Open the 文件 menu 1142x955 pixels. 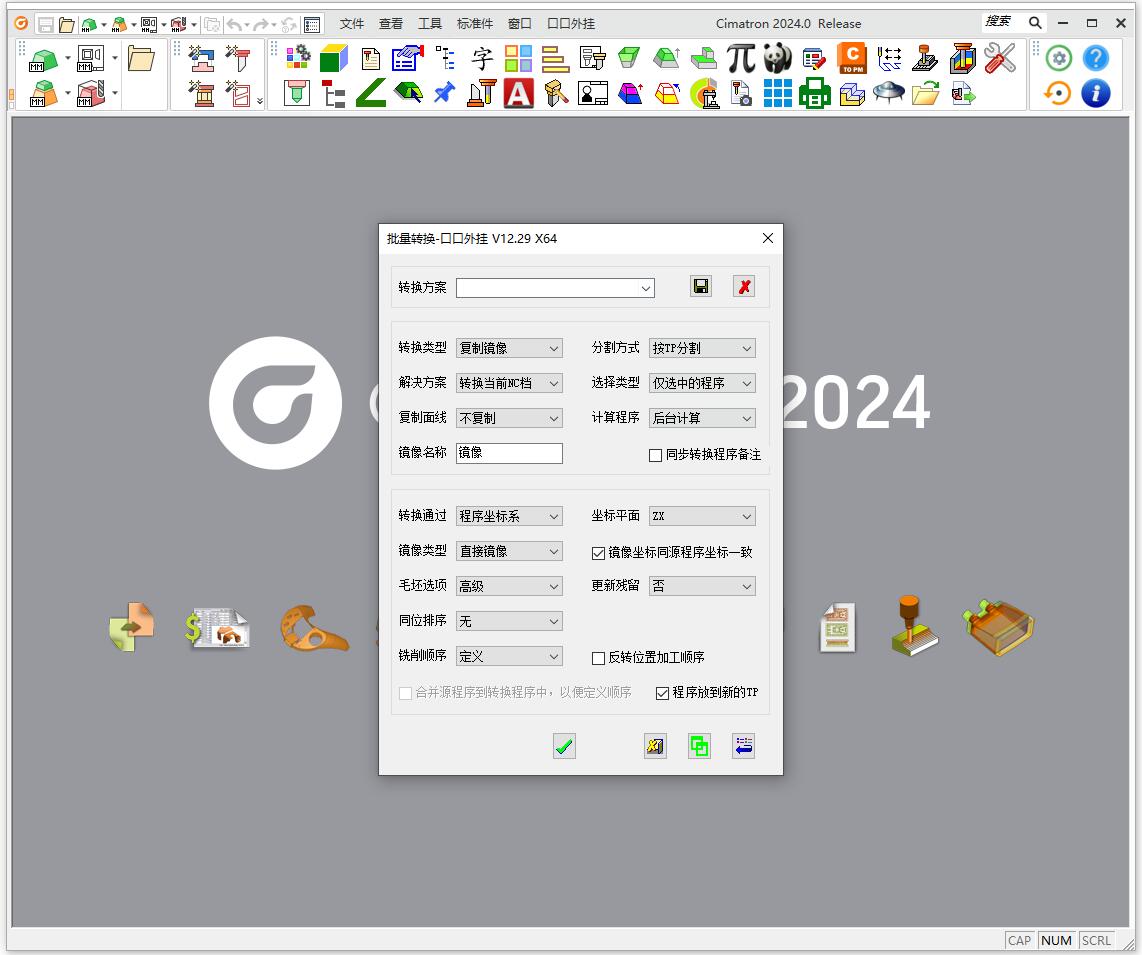pyautogui.click(x=352, y=24)
